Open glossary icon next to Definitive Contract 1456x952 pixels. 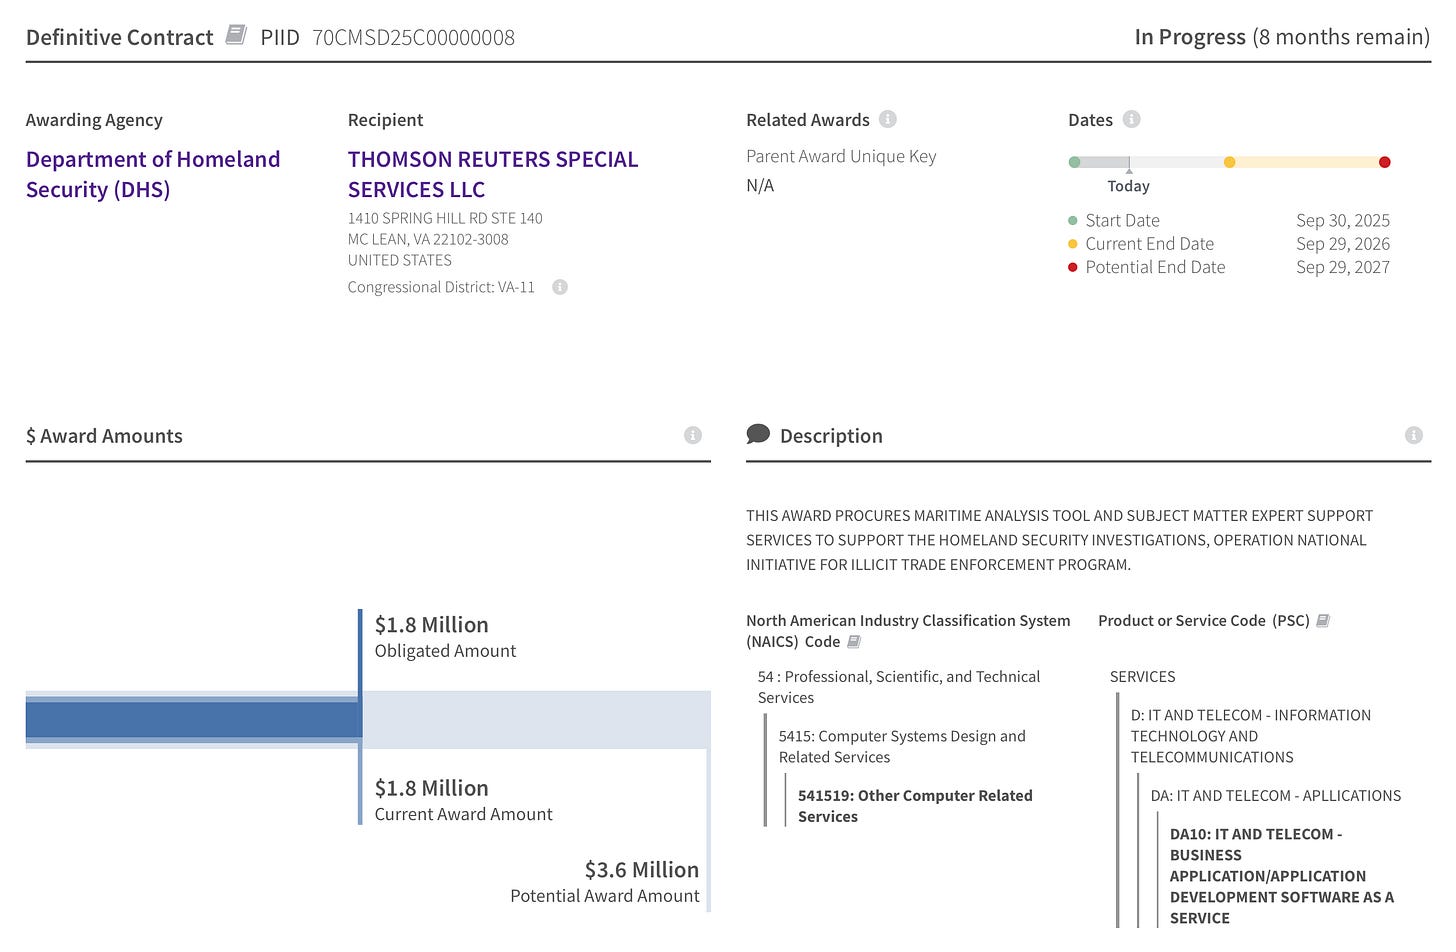[236, 35]
